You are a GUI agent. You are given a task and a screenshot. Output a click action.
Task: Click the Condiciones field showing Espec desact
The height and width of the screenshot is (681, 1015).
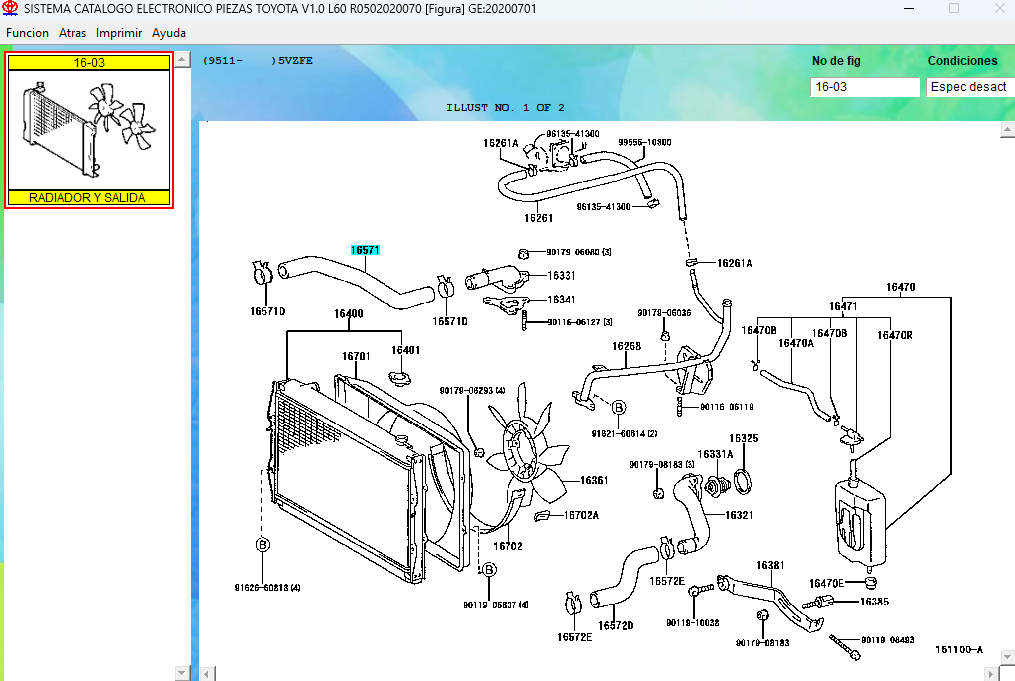tap(970, 87)
